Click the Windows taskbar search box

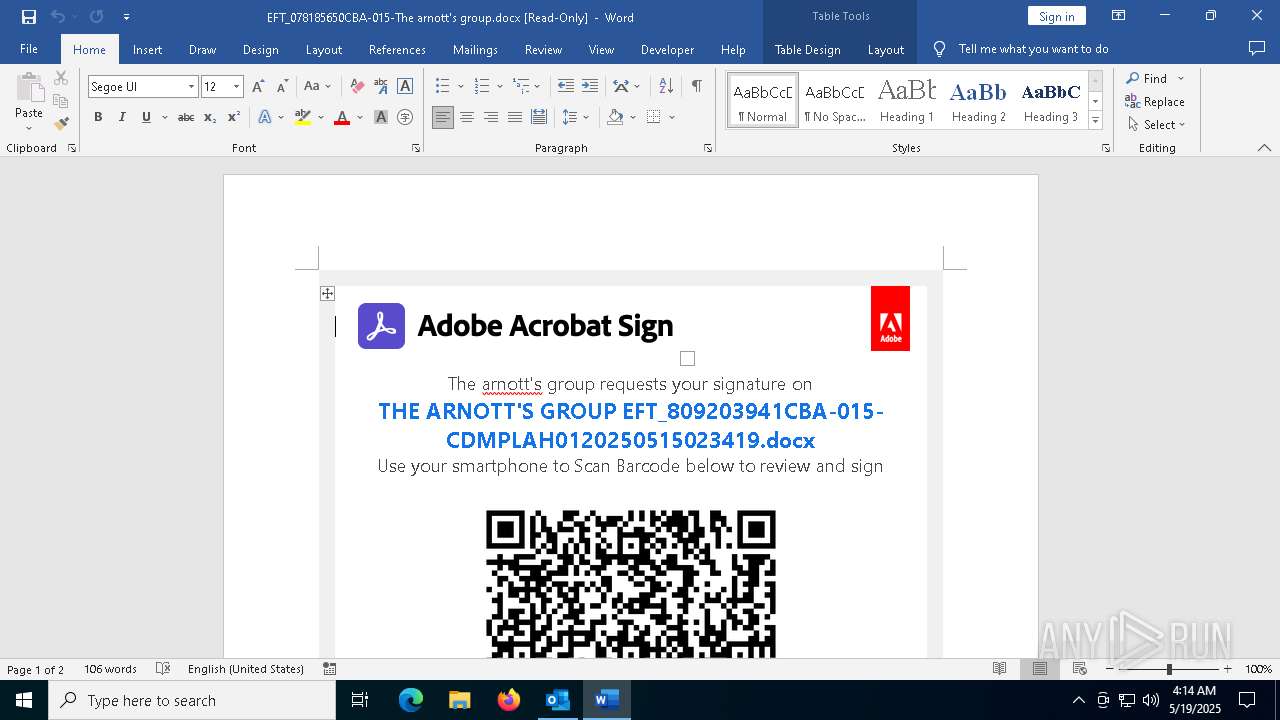pyautogui.click(x=192, y=700)
